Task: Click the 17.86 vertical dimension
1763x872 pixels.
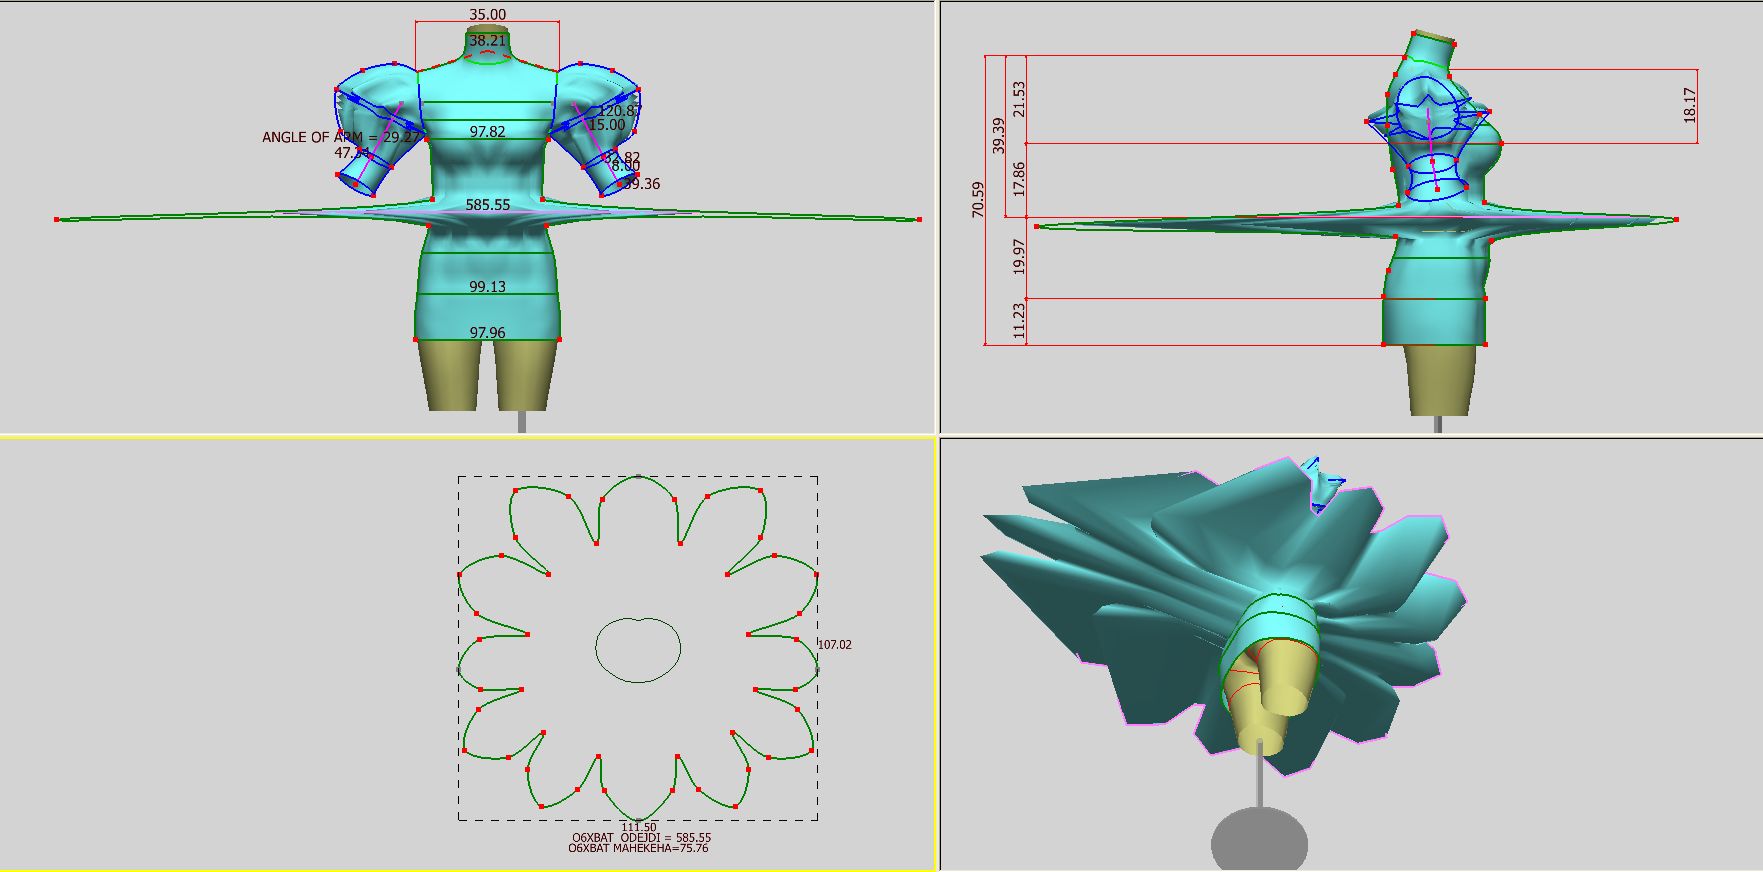Action: pos(1019,178)
